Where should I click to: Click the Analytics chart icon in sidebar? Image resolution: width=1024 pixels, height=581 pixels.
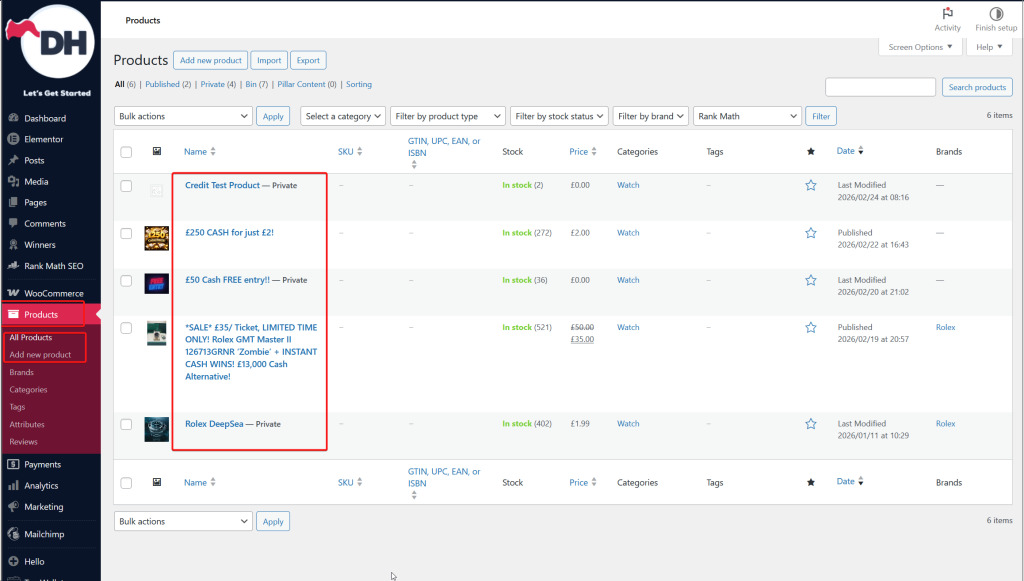coord(14,485)
